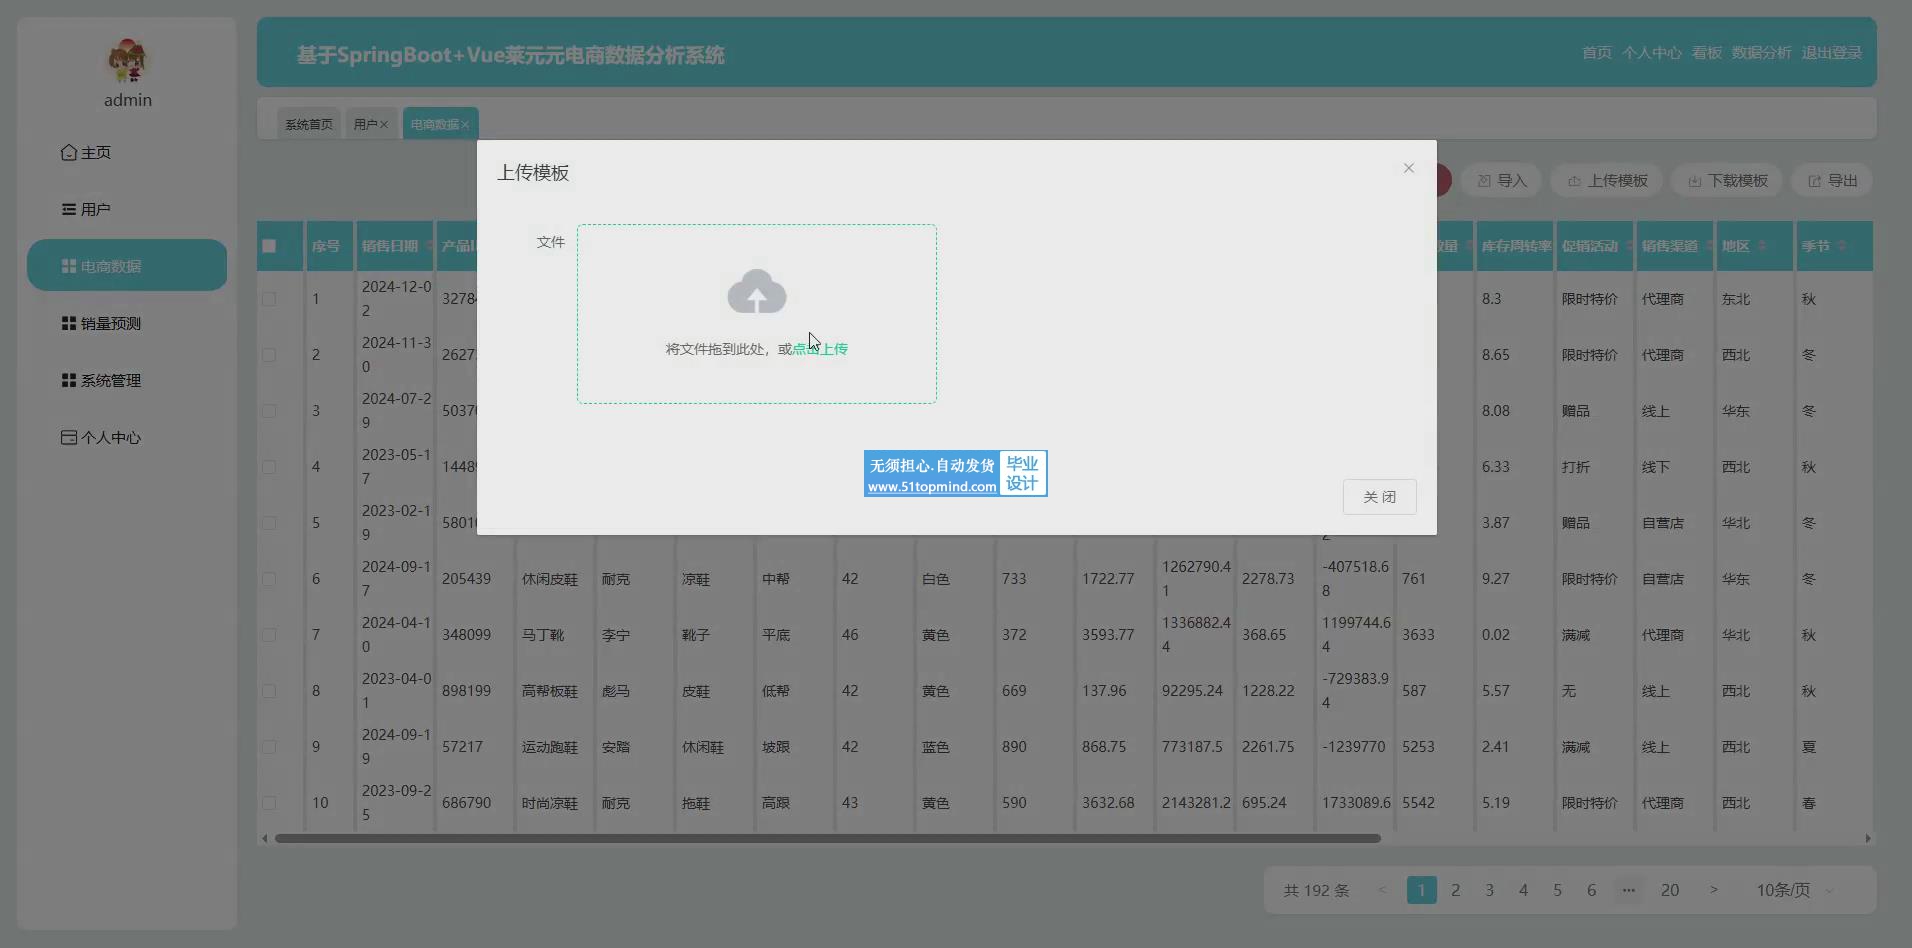
Task: Click the admin avatar image
Action: click(128, 61)
